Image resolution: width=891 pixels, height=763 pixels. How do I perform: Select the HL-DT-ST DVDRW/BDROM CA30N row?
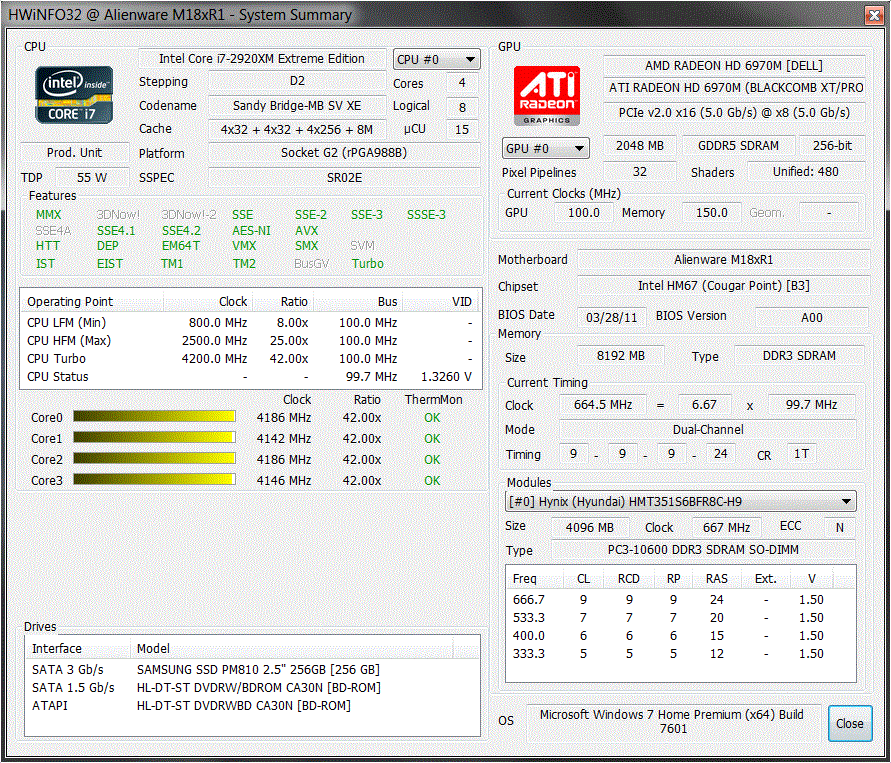click(252, 687)
